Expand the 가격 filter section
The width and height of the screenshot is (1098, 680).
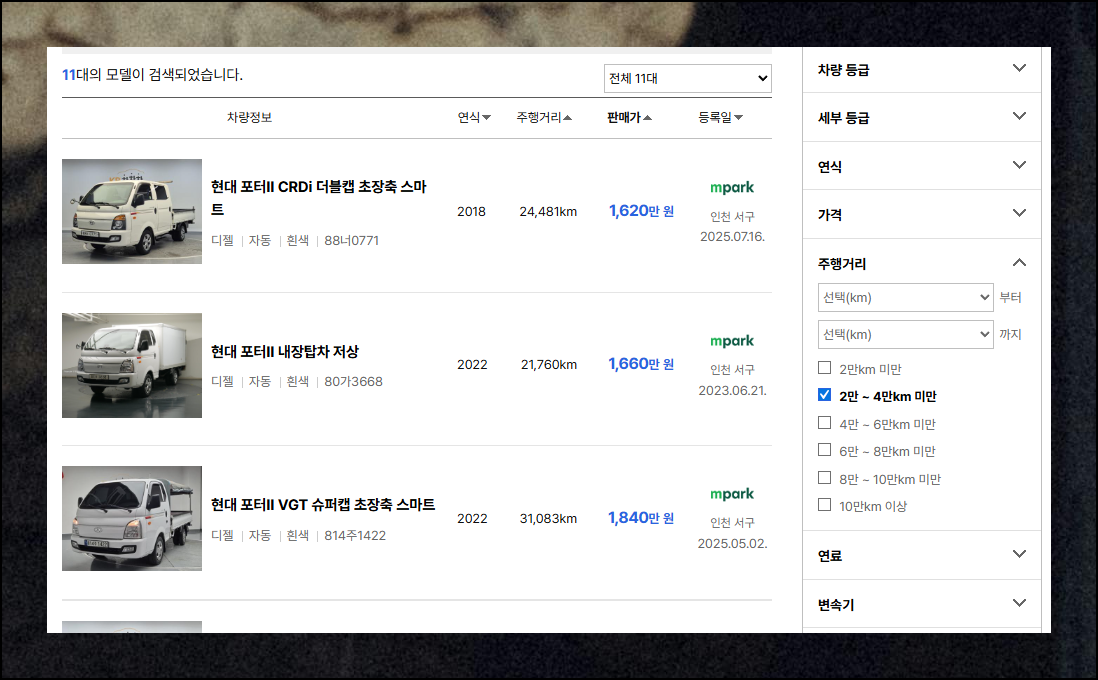(x=922, y=214)
